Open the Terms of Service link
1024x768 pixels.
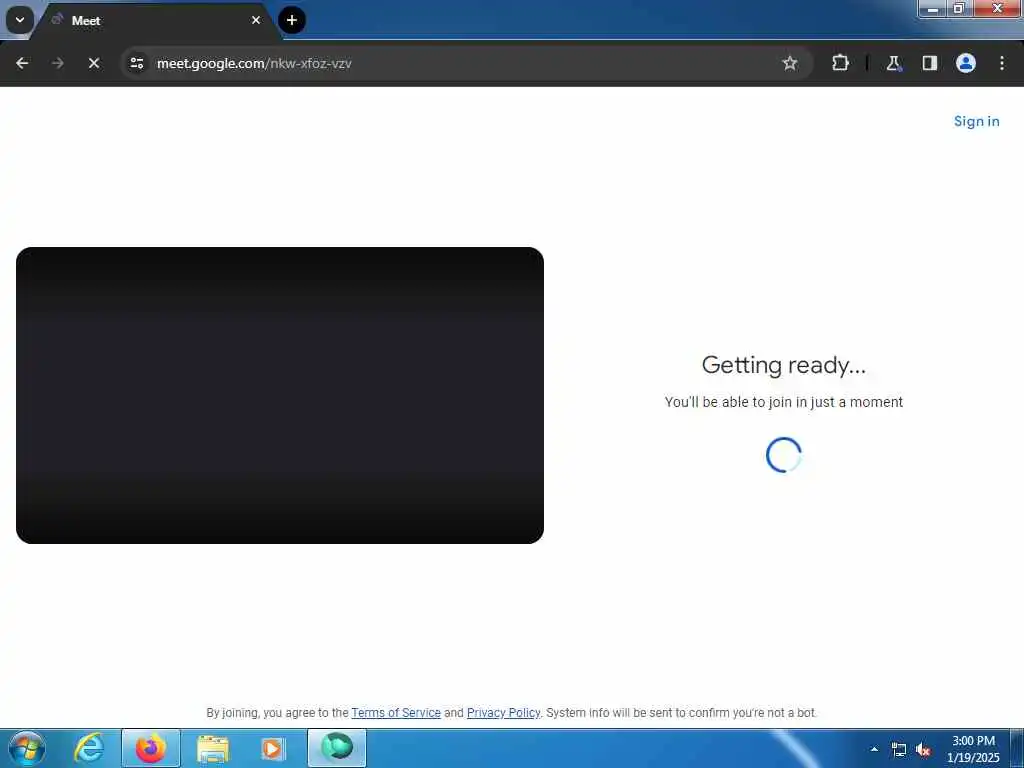396,712
